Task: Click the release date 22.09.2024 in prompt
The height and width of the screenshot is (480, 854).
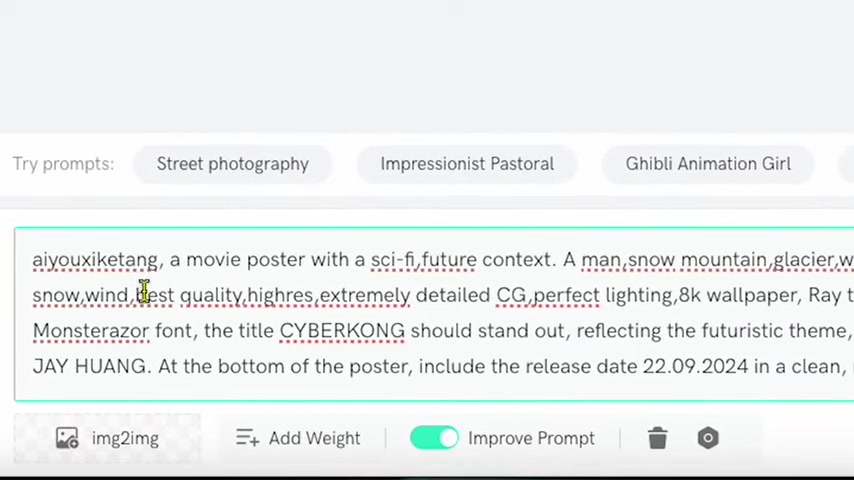Action: tap(696, 366)
